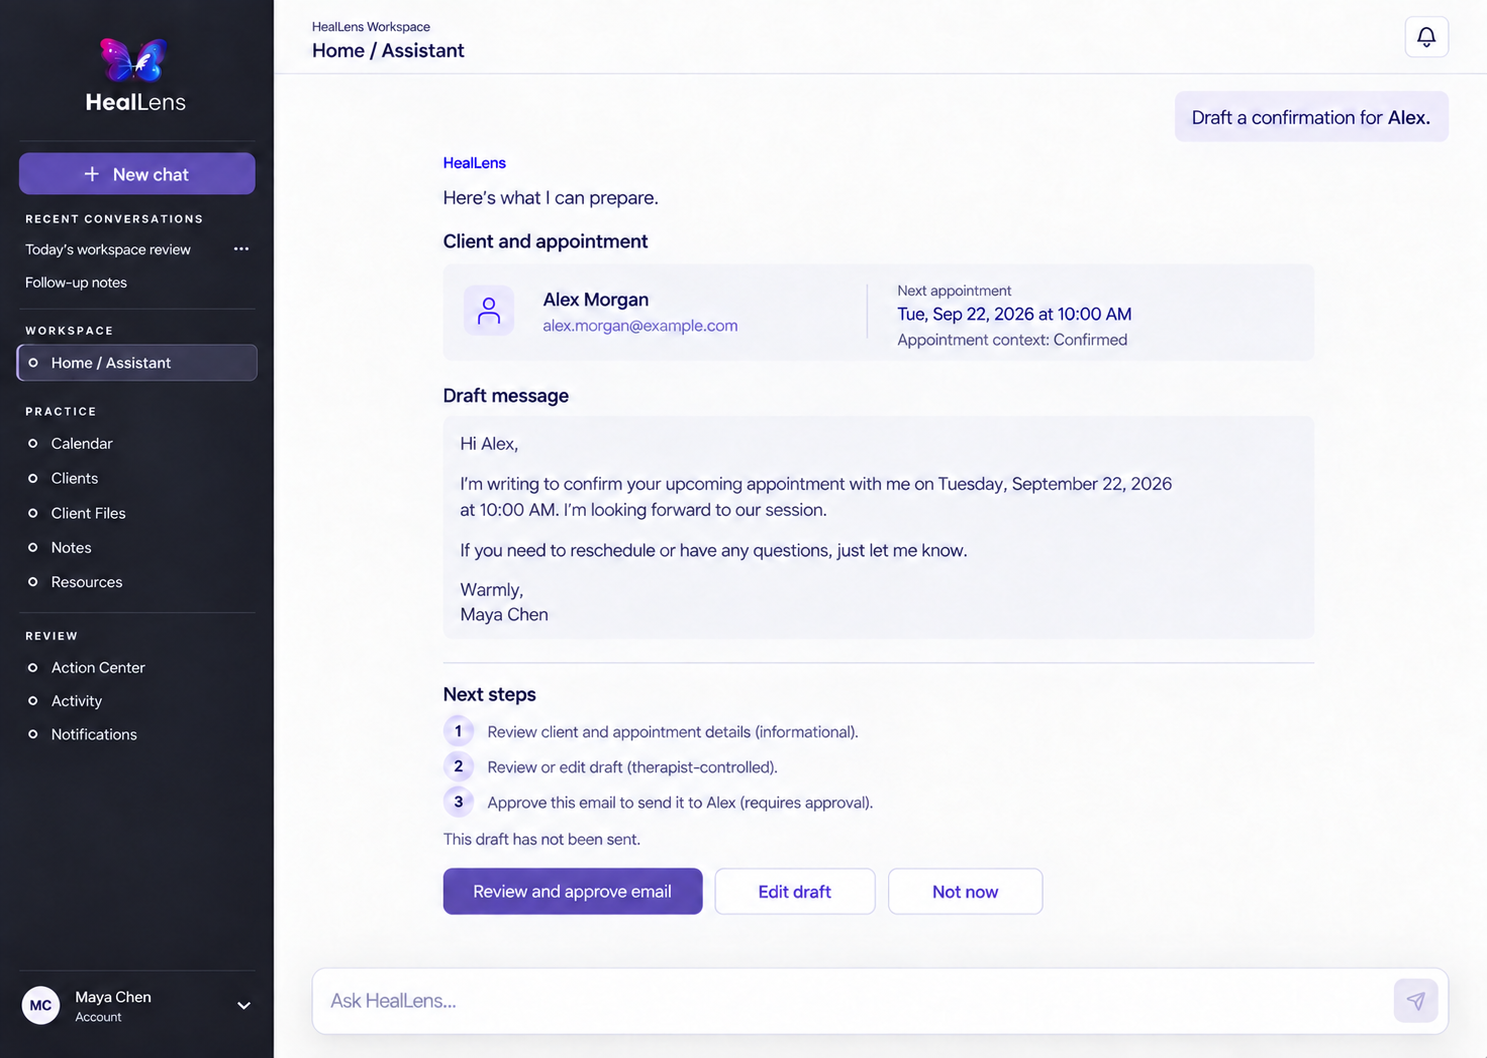Click the step 2 number badge
The width and height of the screenshot is (1487, 1058).
458,766
